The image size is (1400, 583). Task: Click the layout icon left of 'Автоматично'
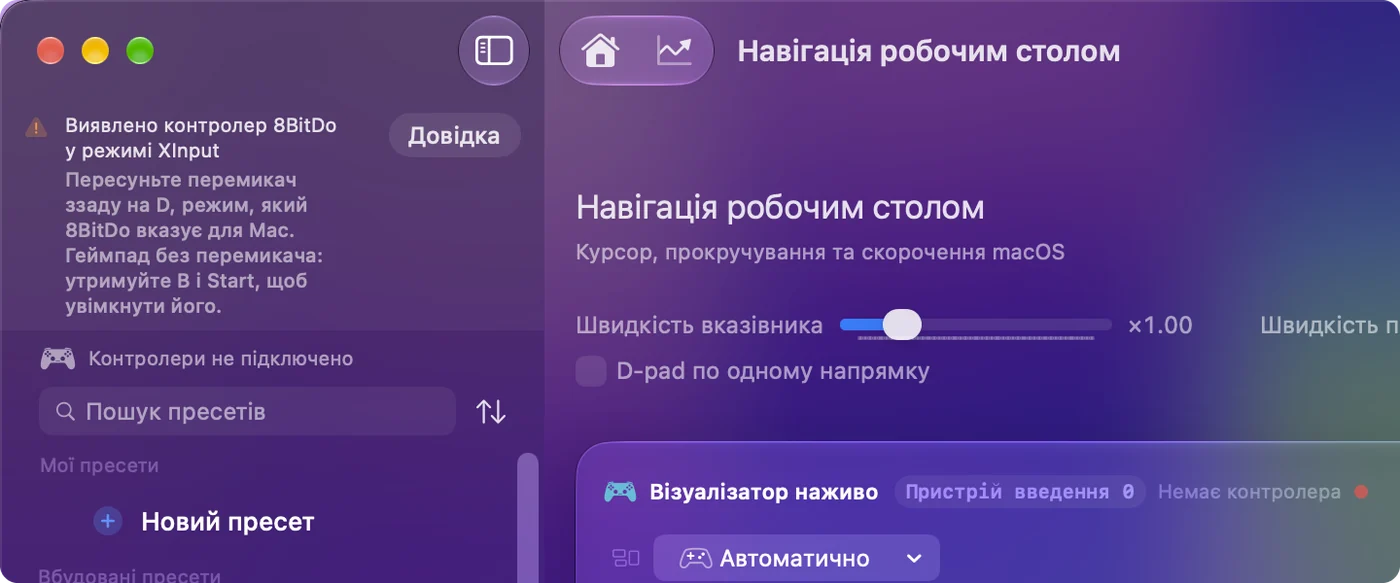(x=626, y=558)
